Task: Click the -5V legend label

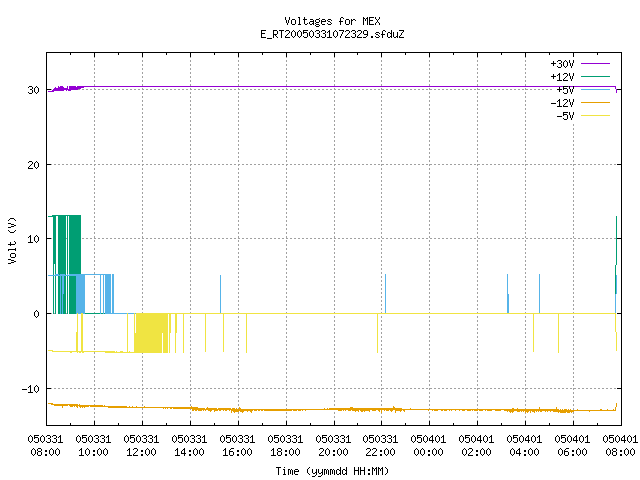Action: (565, 116)
